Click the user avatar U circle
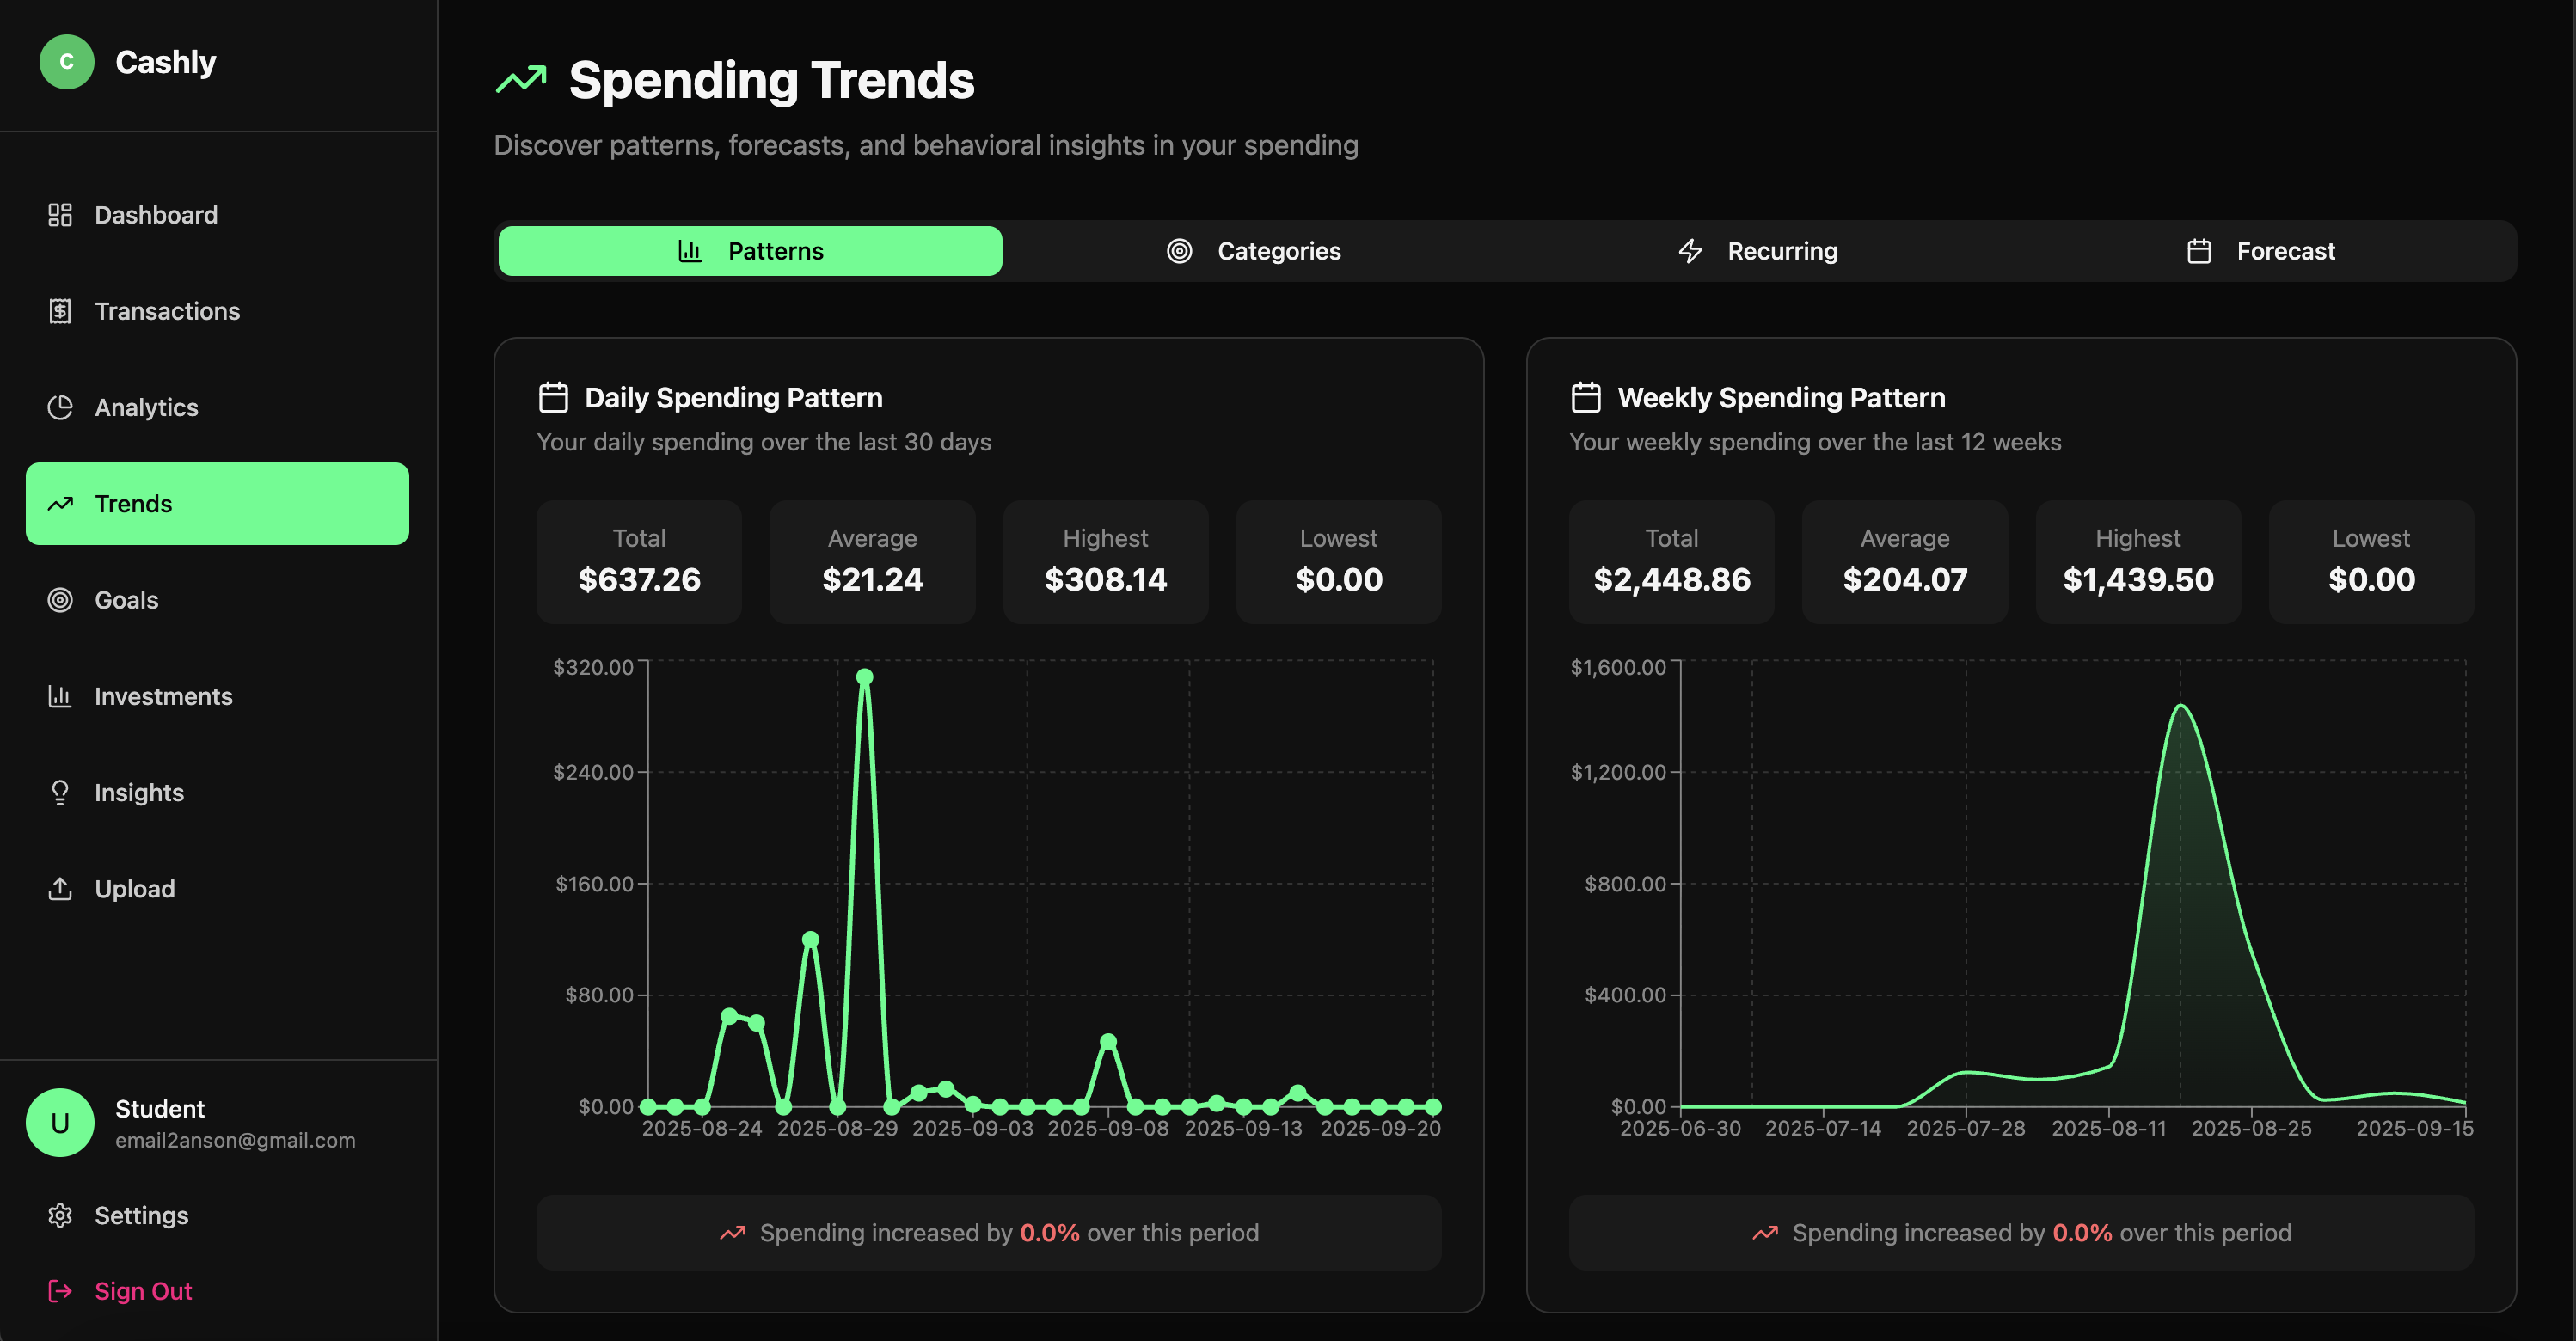This screenshot has width=2576, height=1341. pos(60,1122)
